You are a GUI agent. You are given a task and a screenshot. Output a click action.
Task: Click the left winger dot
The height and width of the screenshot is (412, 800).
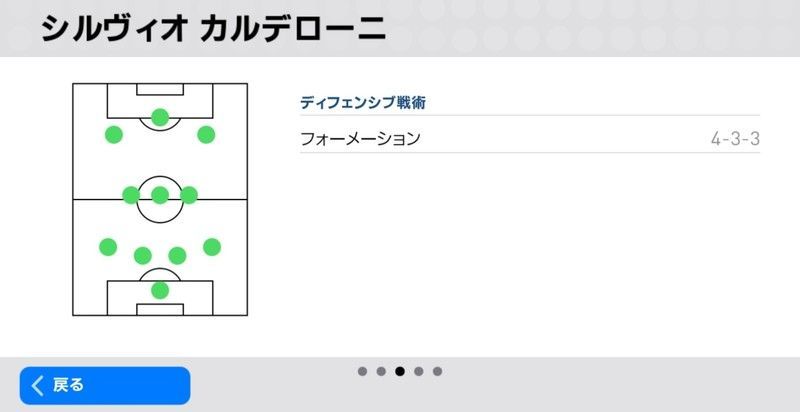click(x=114, y=135)
